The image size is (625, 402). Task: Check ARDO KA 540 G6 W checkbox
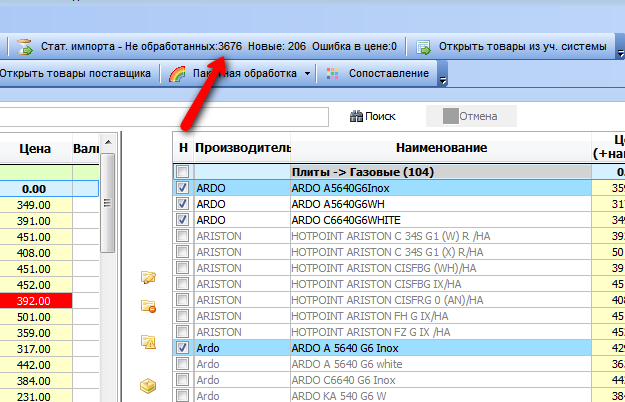click(183, 396)
